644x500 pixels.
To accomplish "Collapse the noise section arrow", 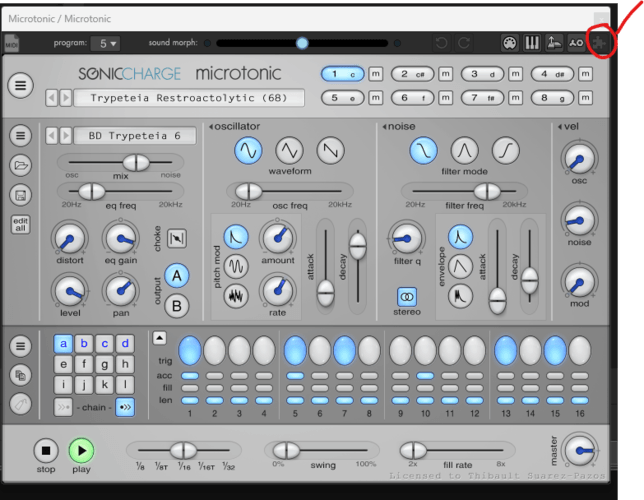I will click(382, 126).
